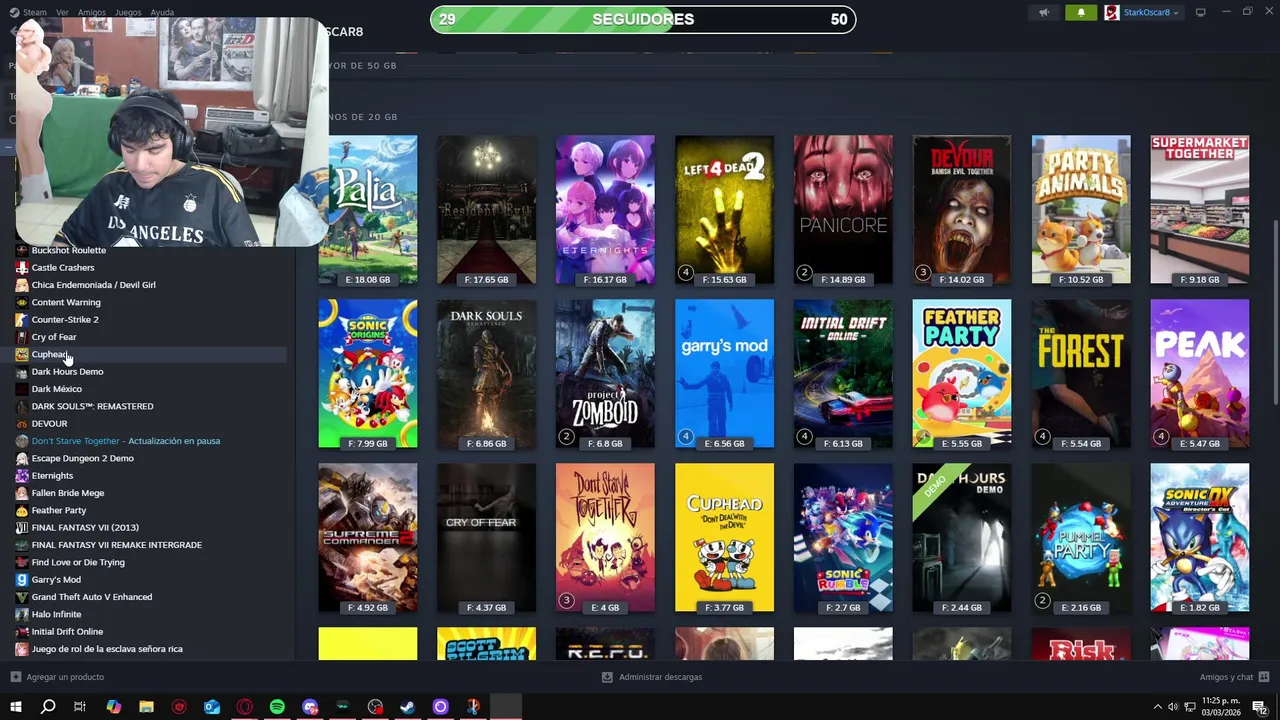Click the Buckshot Roulette game icon in sidebar

22,250
